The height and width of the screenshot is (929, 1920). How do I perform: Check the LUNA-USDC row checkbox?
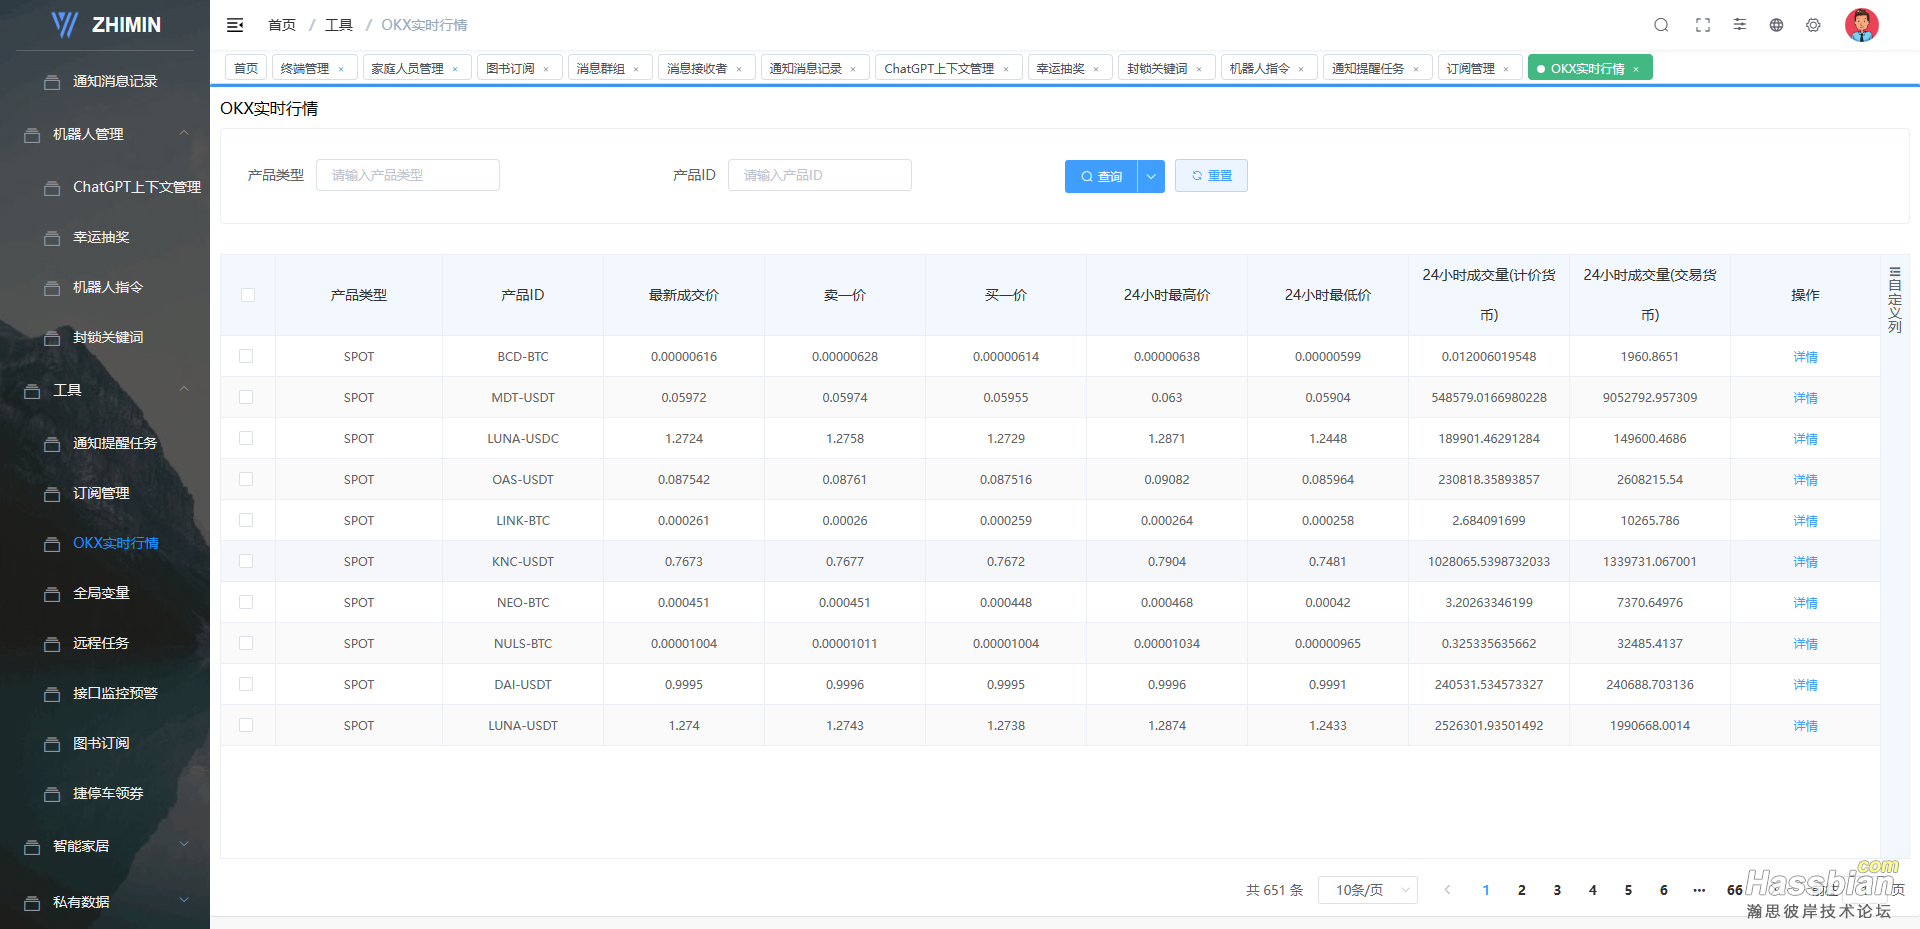(246, 438)
